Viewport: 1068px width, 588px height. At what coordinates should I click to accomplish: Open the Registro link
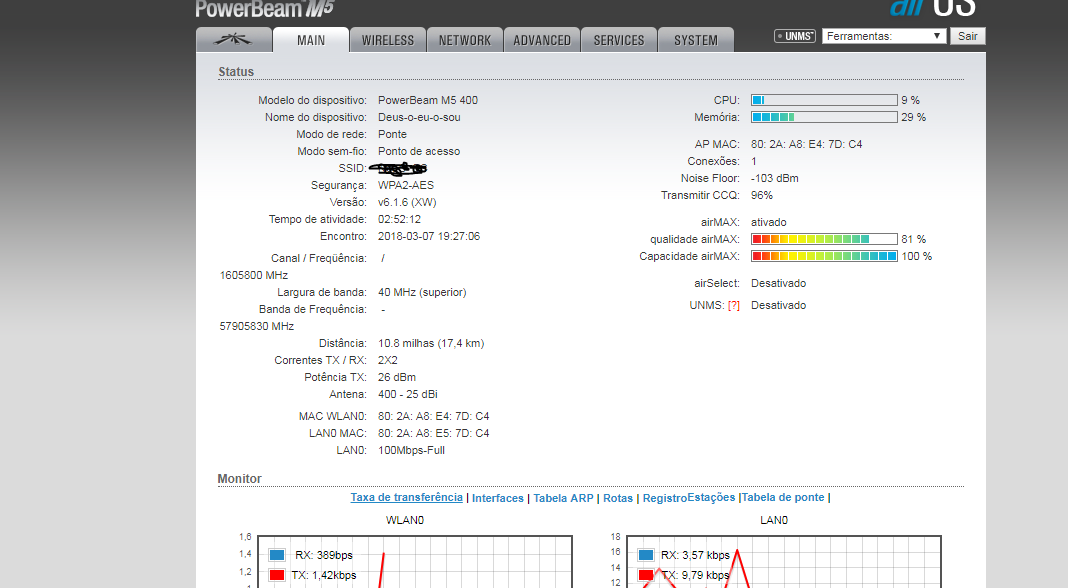pos(665,498)
